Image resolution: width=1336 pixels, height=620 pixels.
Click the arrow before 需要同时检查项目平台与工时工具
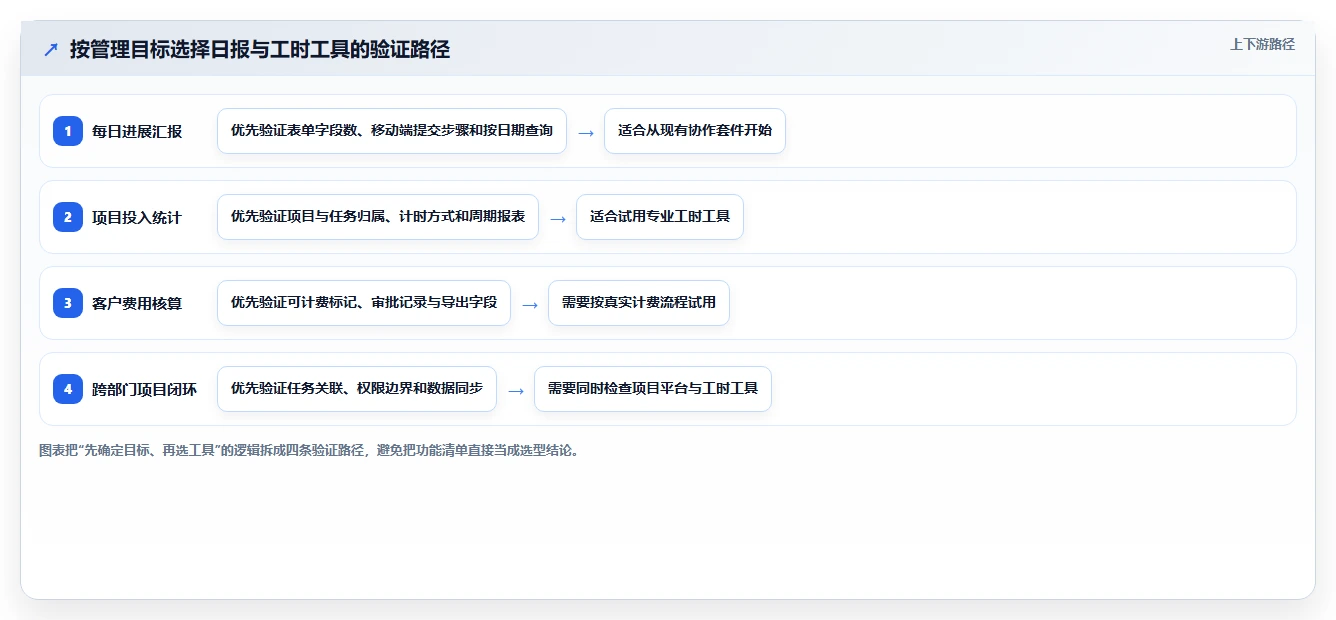pyautogui.click(x=516, y=390)
